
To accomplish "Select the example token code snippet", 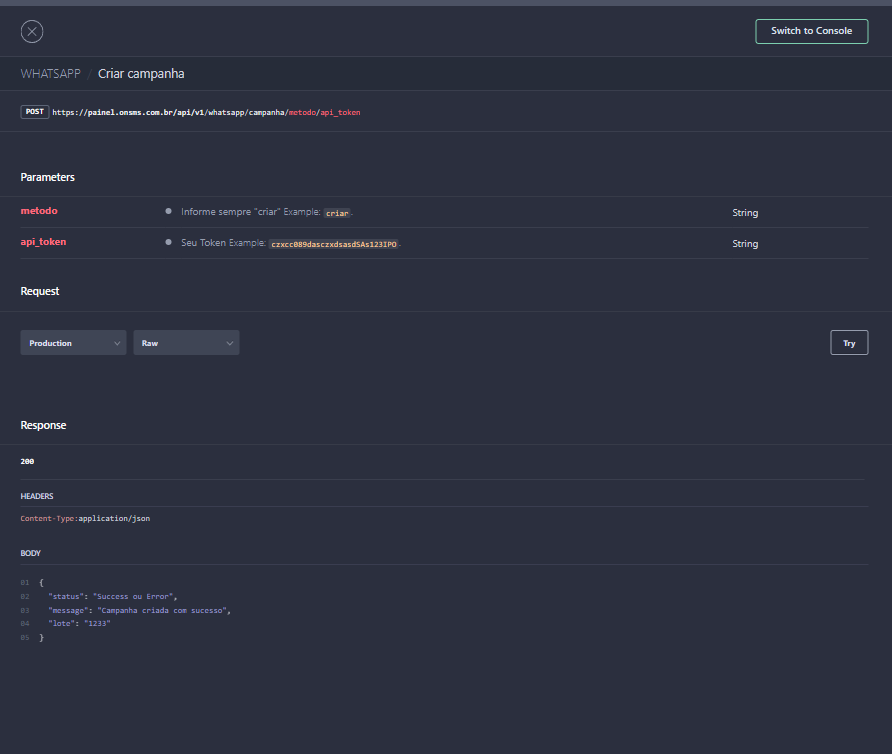I will click(334, 244).
